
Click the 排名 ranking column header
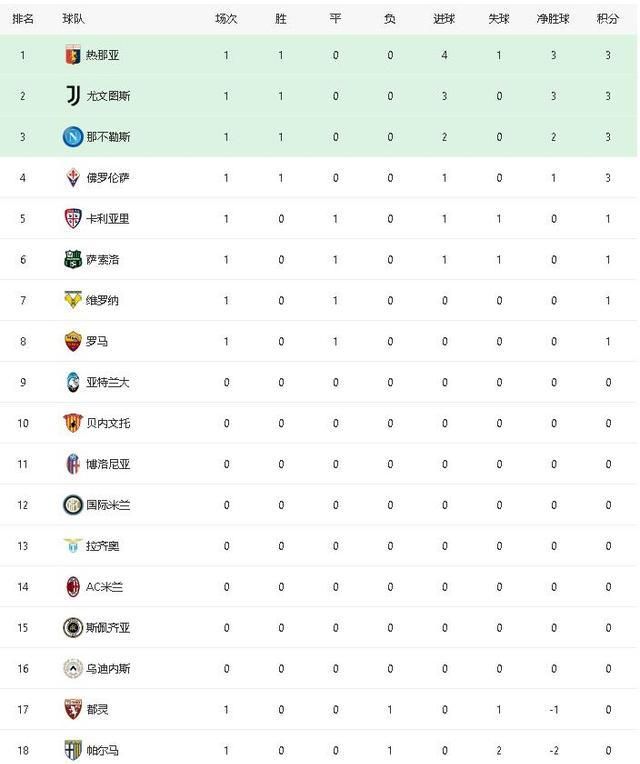point(23,19)
